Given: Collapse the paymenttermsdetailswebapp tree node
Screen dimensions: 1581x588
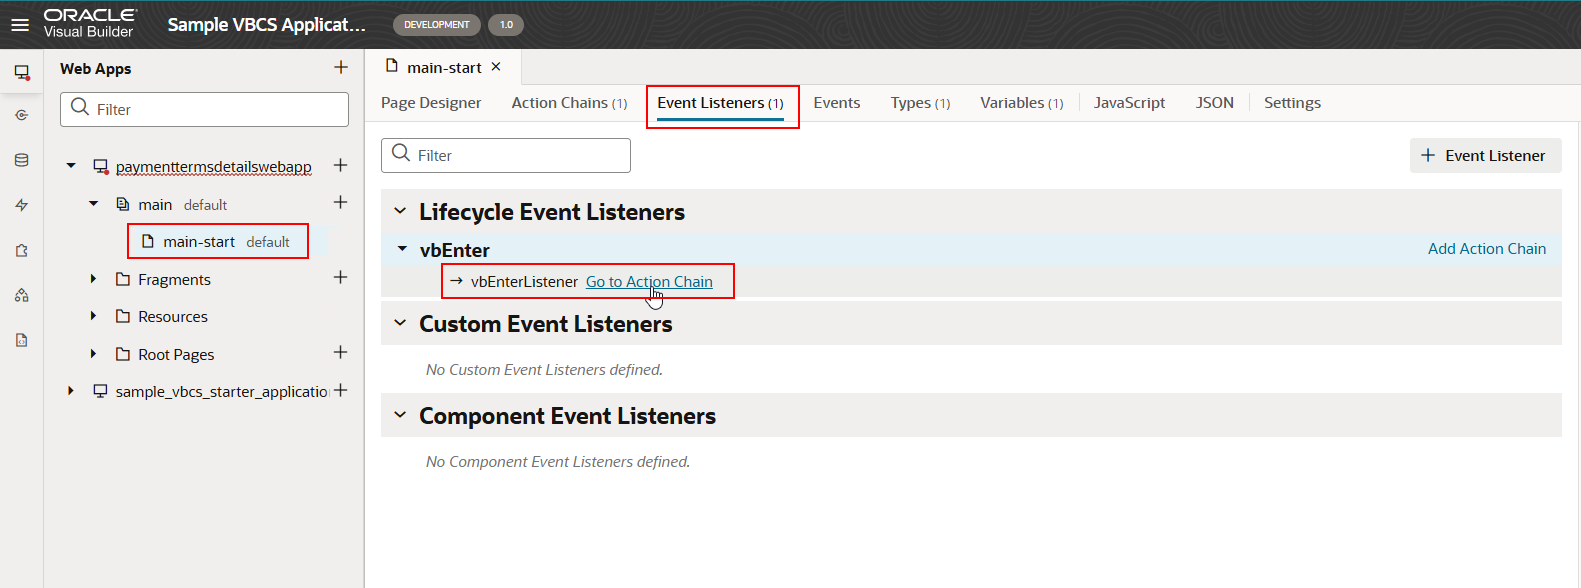Looking at the screenshot, I should [71, 166].
